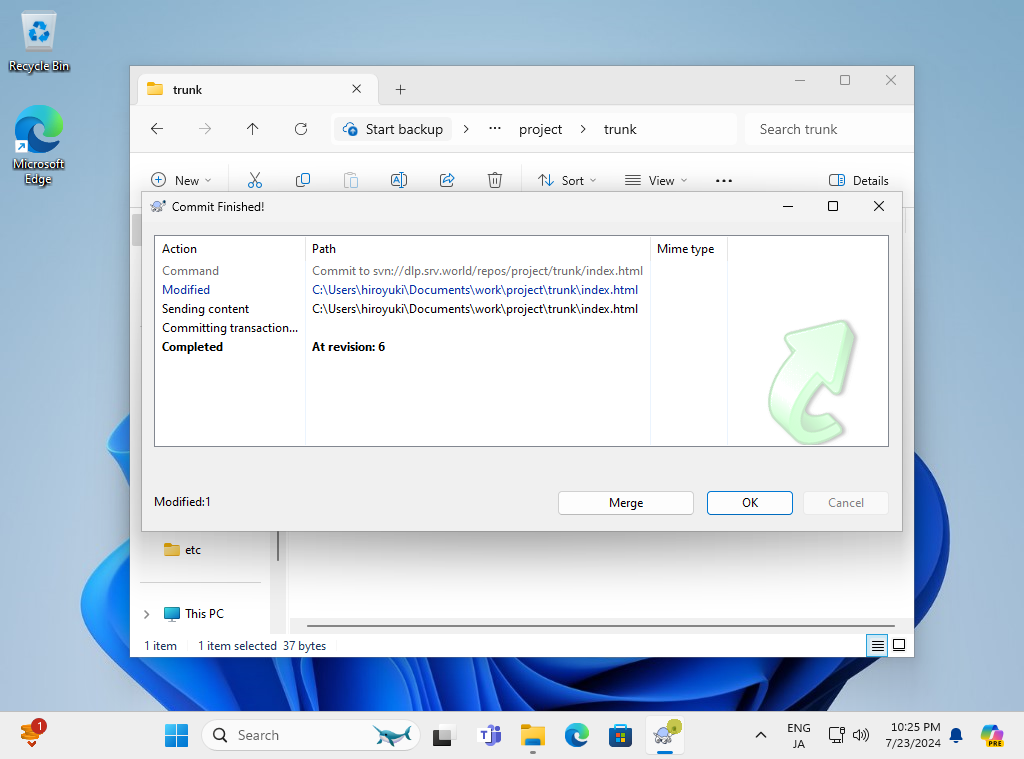Open the Recycle Bin desktop icon
The image size is (1024, 759).
(39, 42)
